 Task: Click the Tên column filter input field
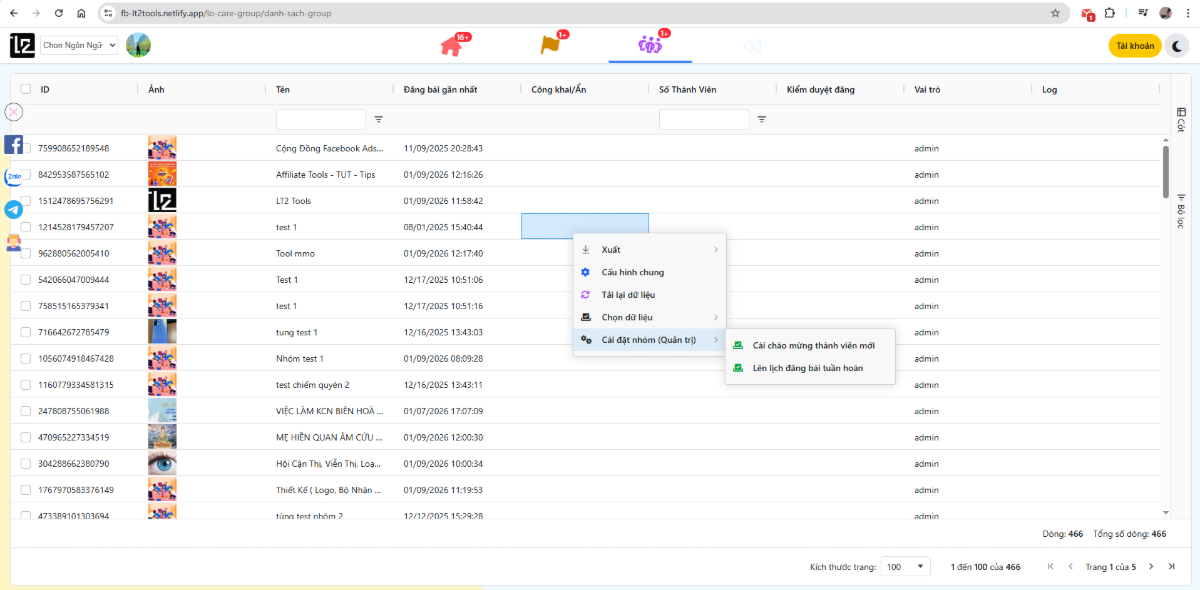pos(320,118)
